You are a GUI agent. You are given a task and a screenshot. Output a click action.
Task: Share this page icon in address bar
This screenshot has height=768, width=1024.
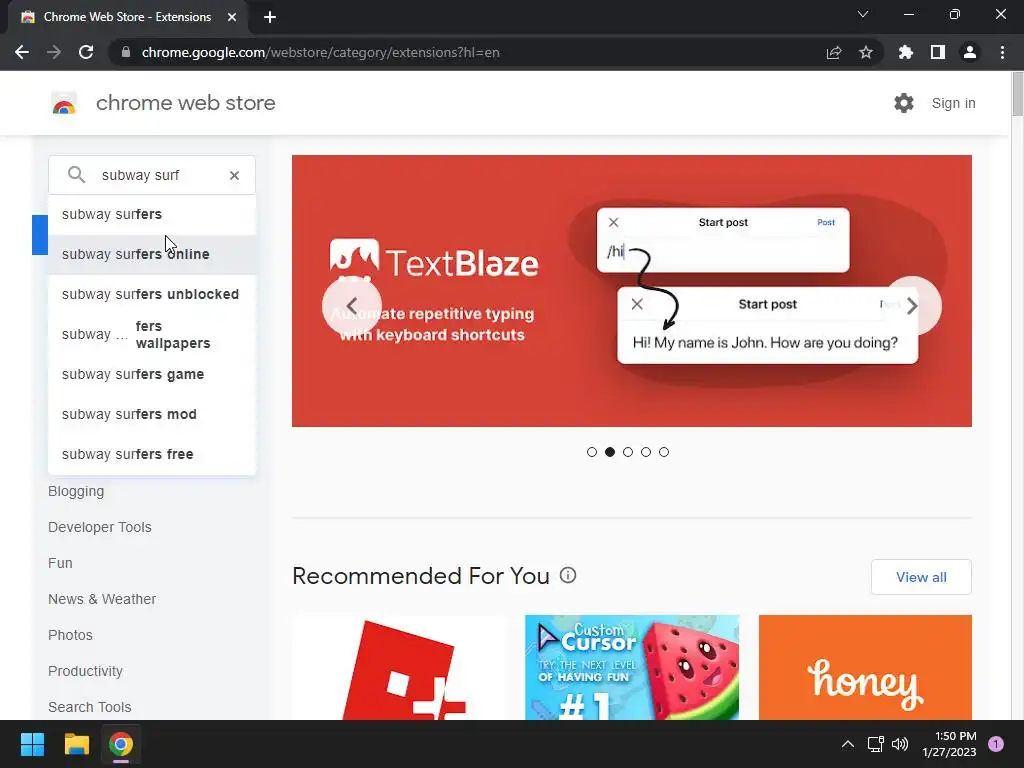[833, 52]
